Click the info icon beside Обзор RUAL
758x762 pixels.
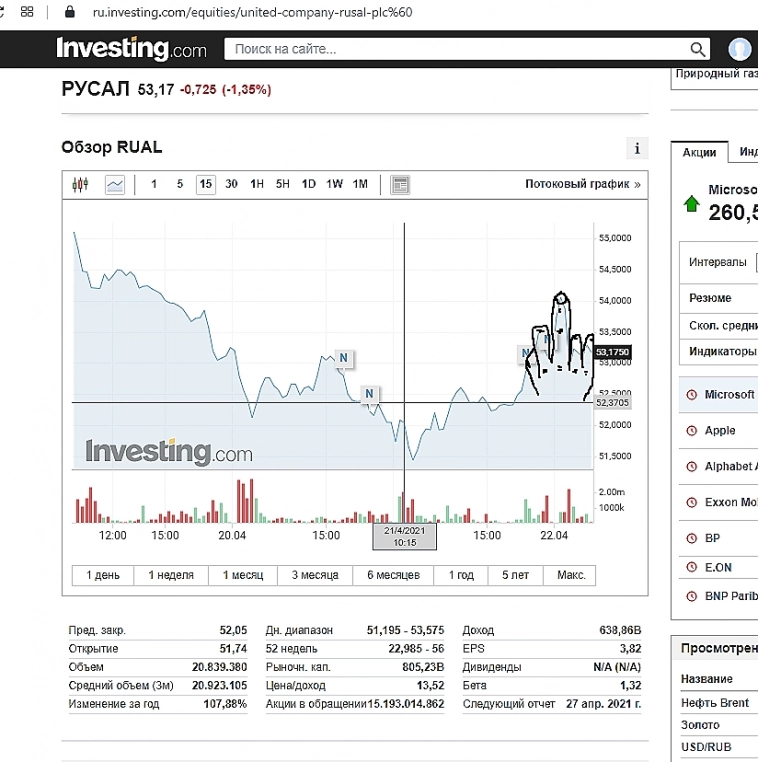click(637, 149)
